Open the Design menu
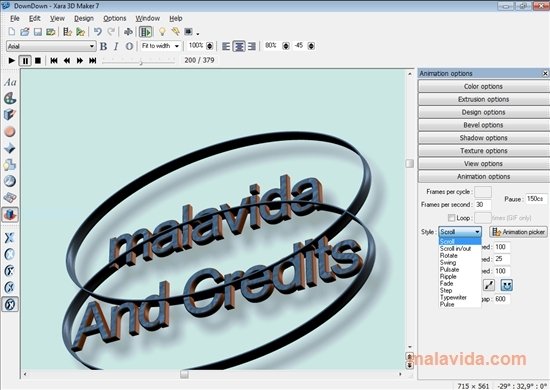 click(x=84, y=18)
